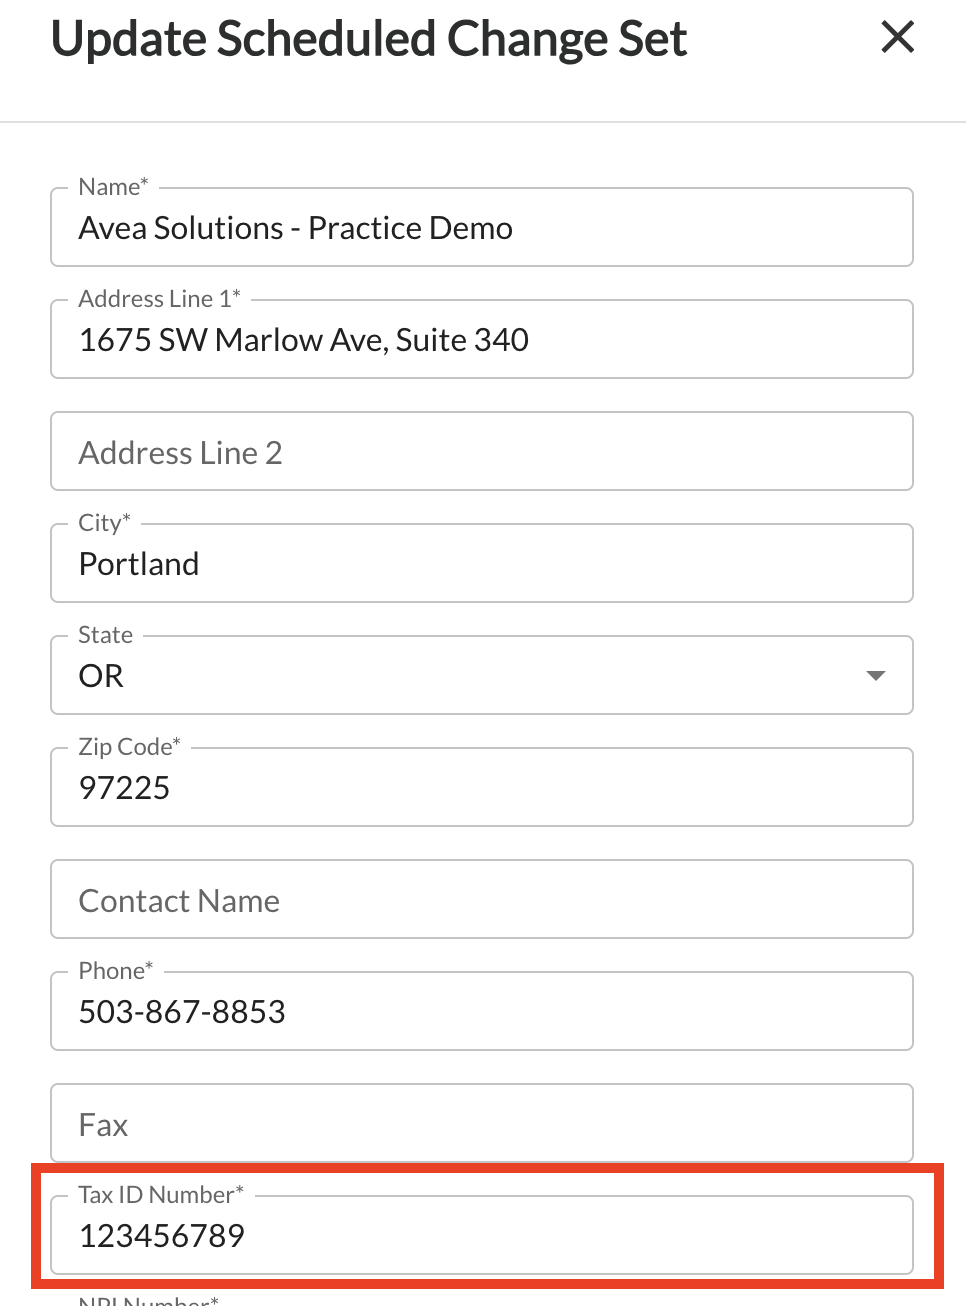Viewport: 966px width, 1306px height.
Task: Click the Name input field
Action: pos(482,227)
